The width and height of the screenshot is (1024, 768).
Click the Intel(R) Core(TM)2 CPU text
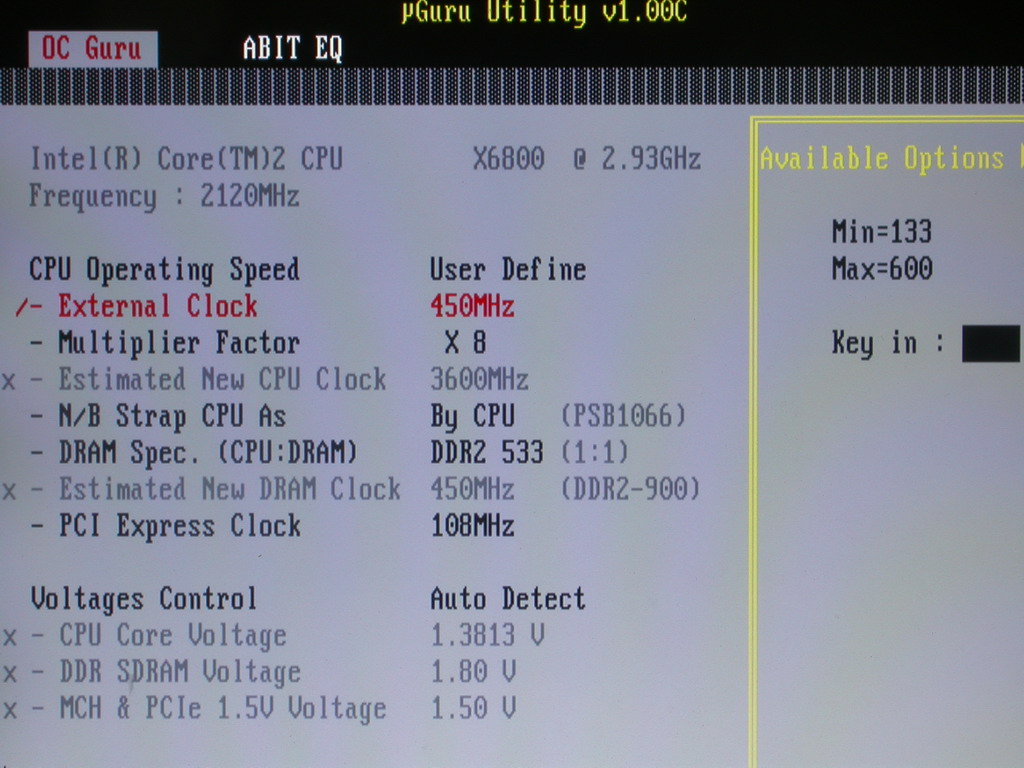click(186, 159)
